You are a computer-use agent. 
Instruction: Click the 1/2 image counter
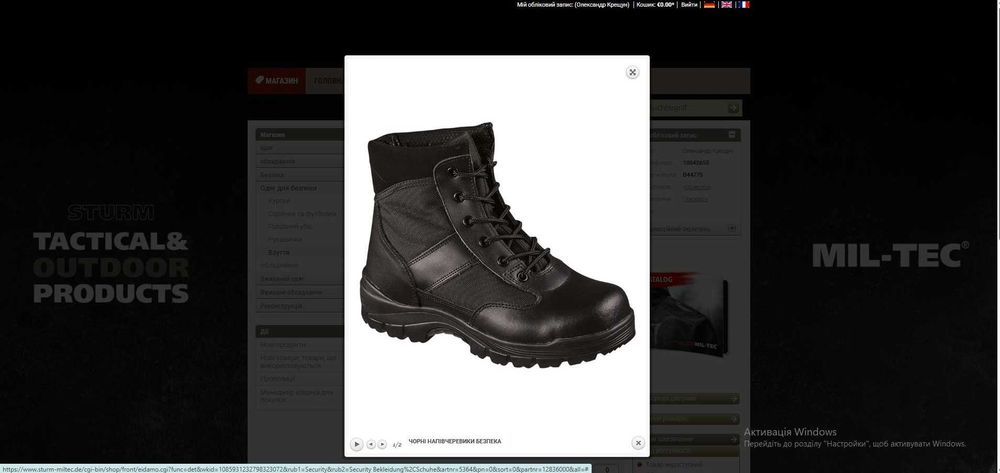point(397,444)
